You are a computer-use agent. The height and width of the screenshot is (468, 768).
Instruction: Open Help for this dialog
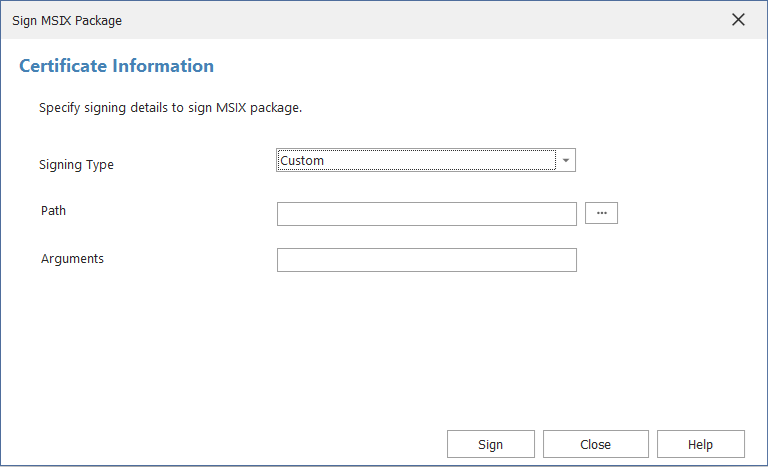pyautogui.click(x=700, y=444)
